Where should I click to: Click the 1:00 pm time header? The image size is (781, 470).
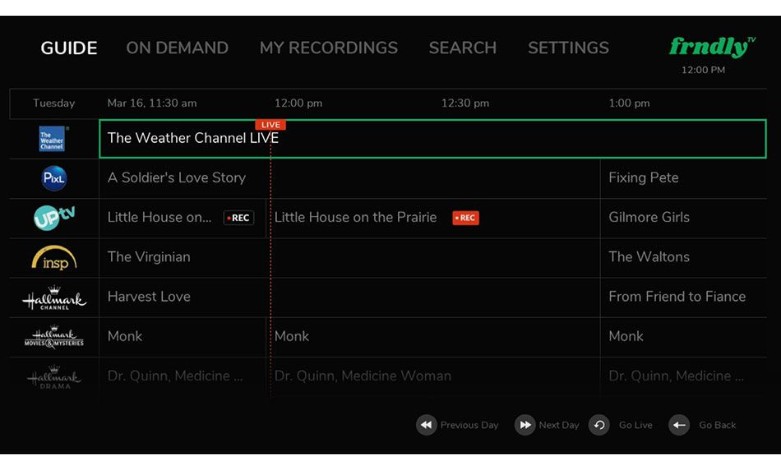(629, 104)
